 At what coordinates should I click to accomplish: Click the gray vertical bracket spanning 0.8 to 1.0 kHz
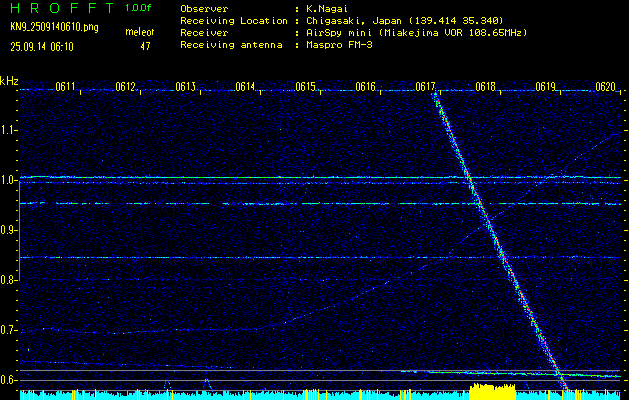pos(19,231)
